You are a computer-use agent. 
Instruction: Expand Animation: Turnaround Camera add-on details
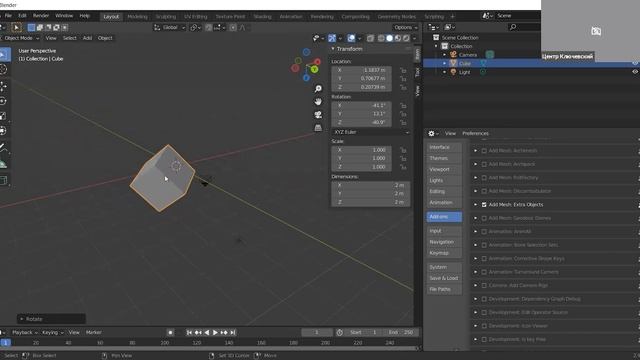click(476, 272)
